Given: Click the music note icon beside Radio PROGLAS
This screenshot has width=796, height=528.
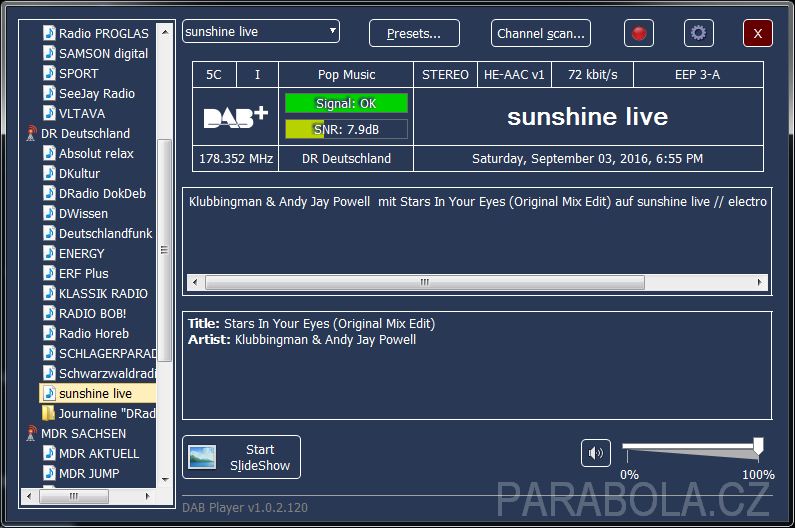Looking at the screenshot, I should click(x=49, y=34).
